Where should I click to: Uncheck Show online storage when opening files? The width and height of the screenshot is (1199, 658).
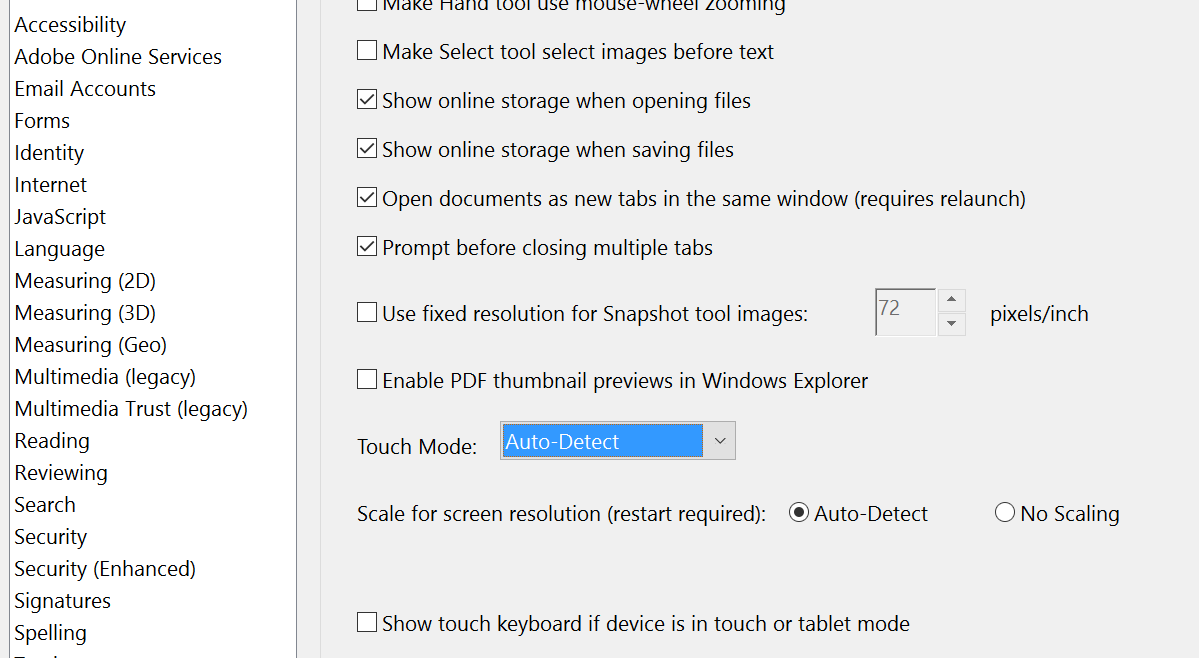(x=367, y=100)
